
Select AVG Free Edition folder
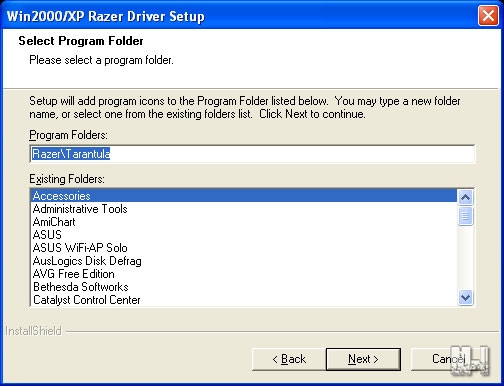click(244, 274)
